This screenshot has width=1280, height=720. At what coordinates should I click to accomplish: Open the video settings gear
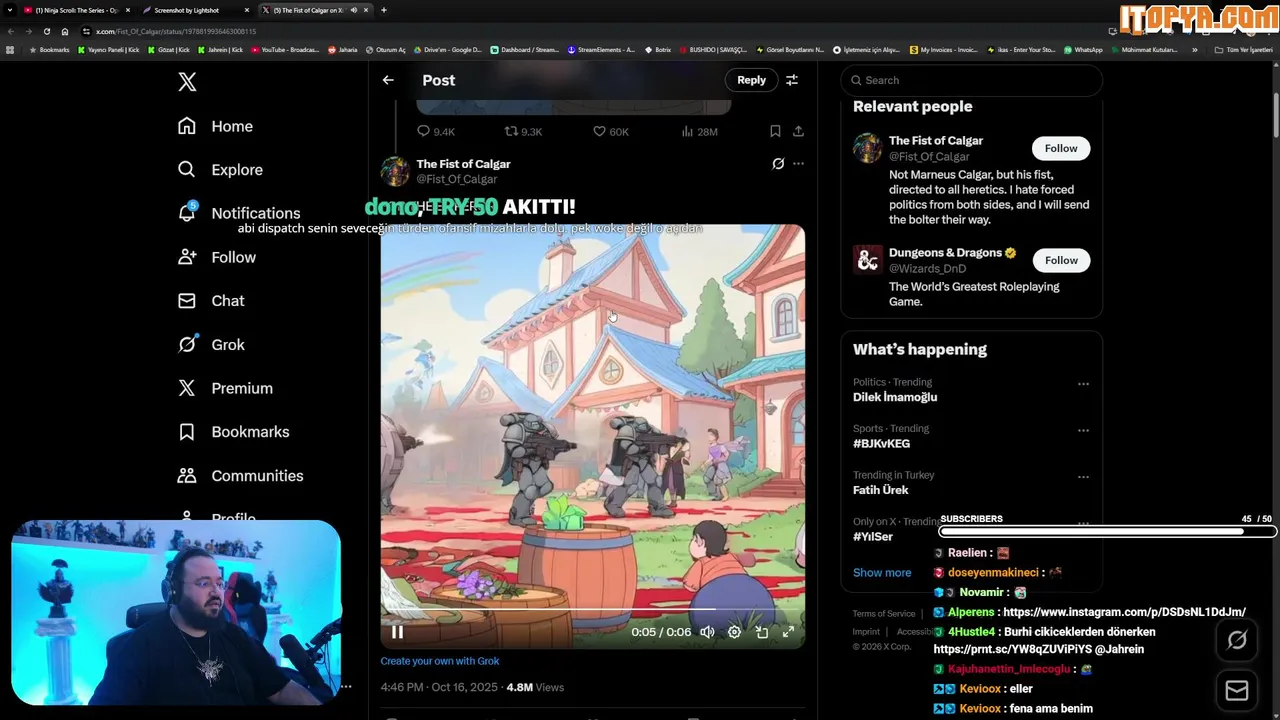click(734, 632)
